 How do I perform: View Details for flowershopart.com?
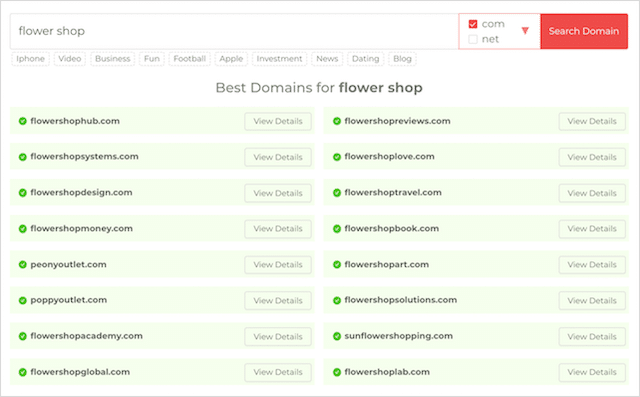pyautogui.click(x=592, y=265)
